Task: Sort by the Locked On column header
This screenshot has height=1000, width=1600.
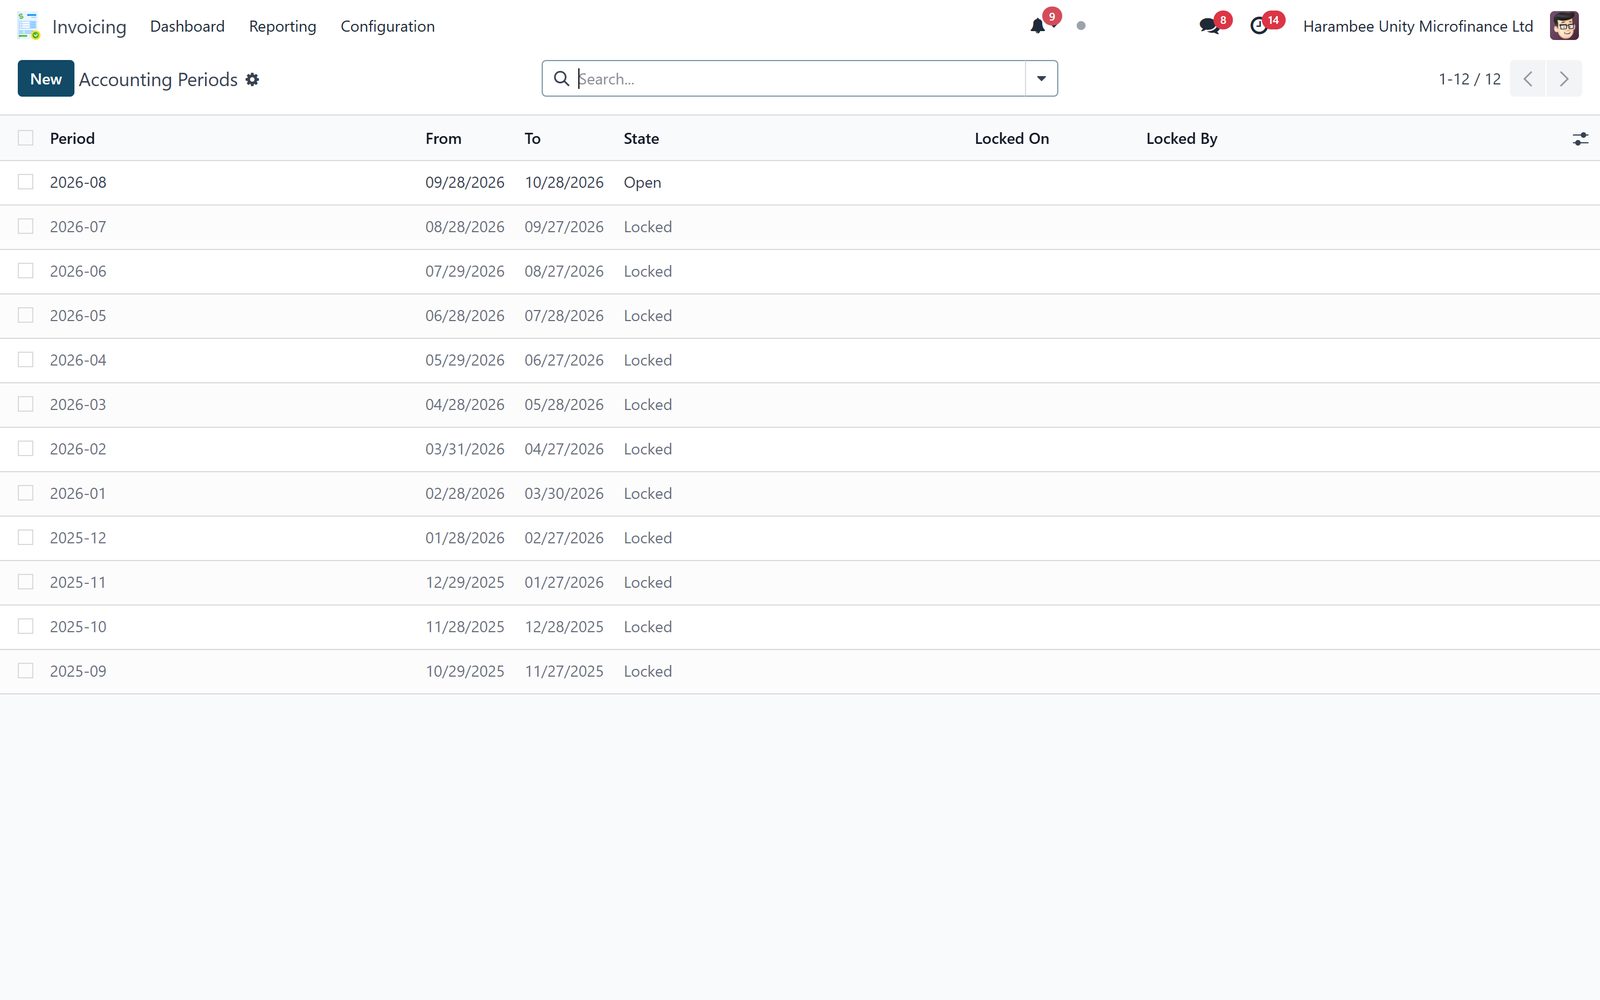Action: (x=1012, y=139)
